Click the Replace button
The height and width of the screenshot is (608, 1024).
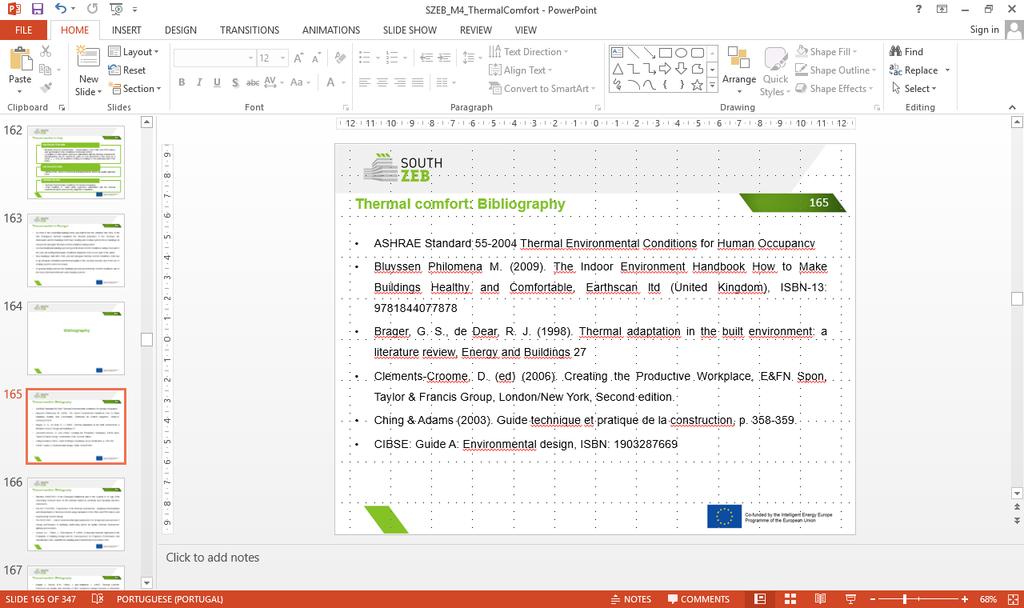pyautogui.click(x=914, y=70)
